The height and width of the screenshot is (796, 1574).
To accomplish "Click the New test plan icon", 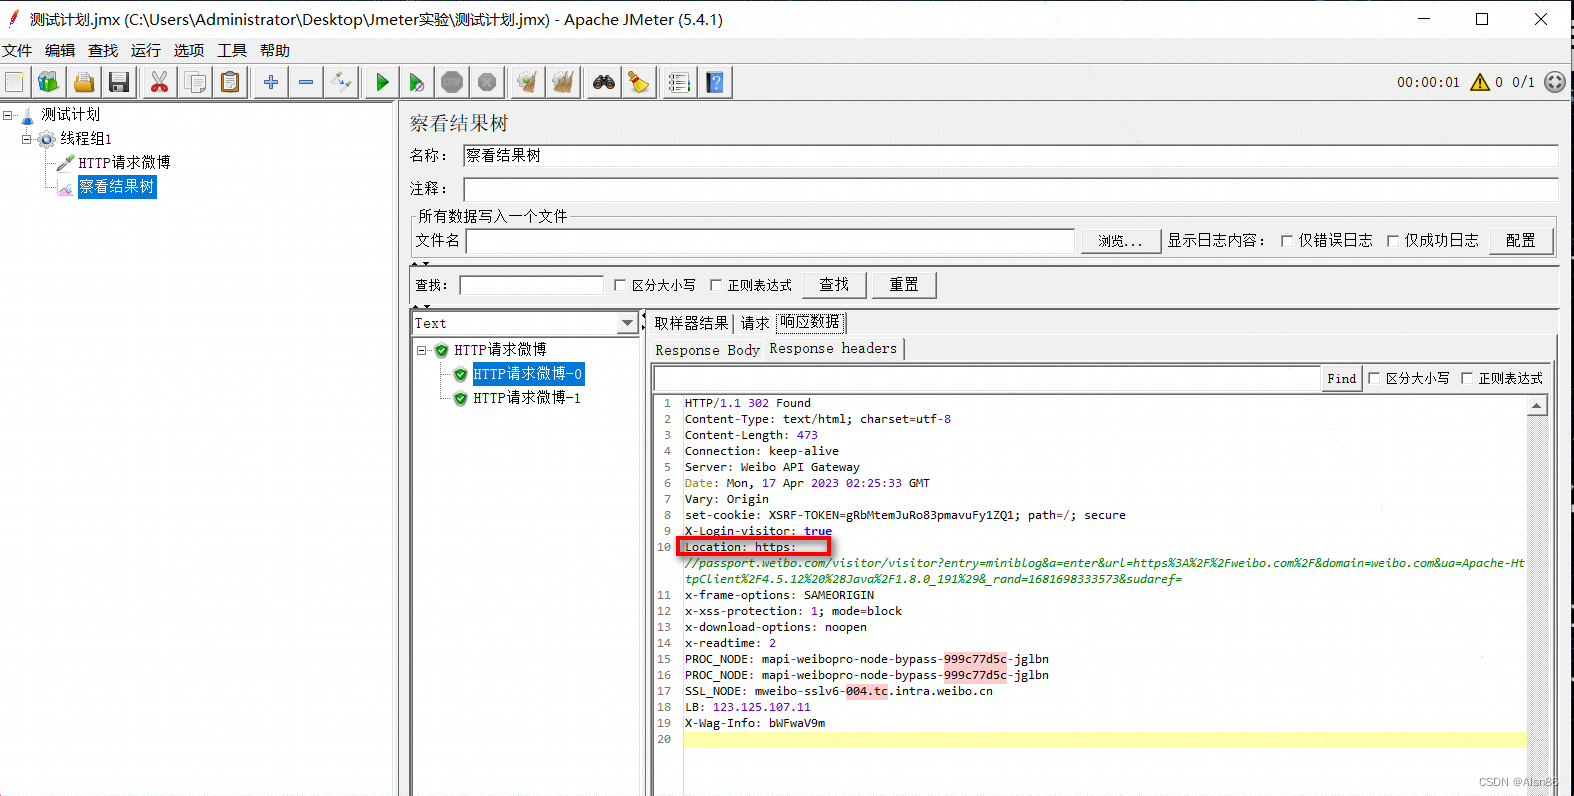I will coord(15,82).
